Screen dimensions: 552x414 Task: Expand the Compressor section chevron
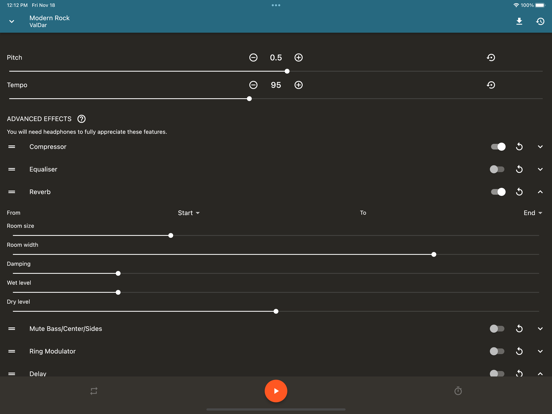[540, 147]
